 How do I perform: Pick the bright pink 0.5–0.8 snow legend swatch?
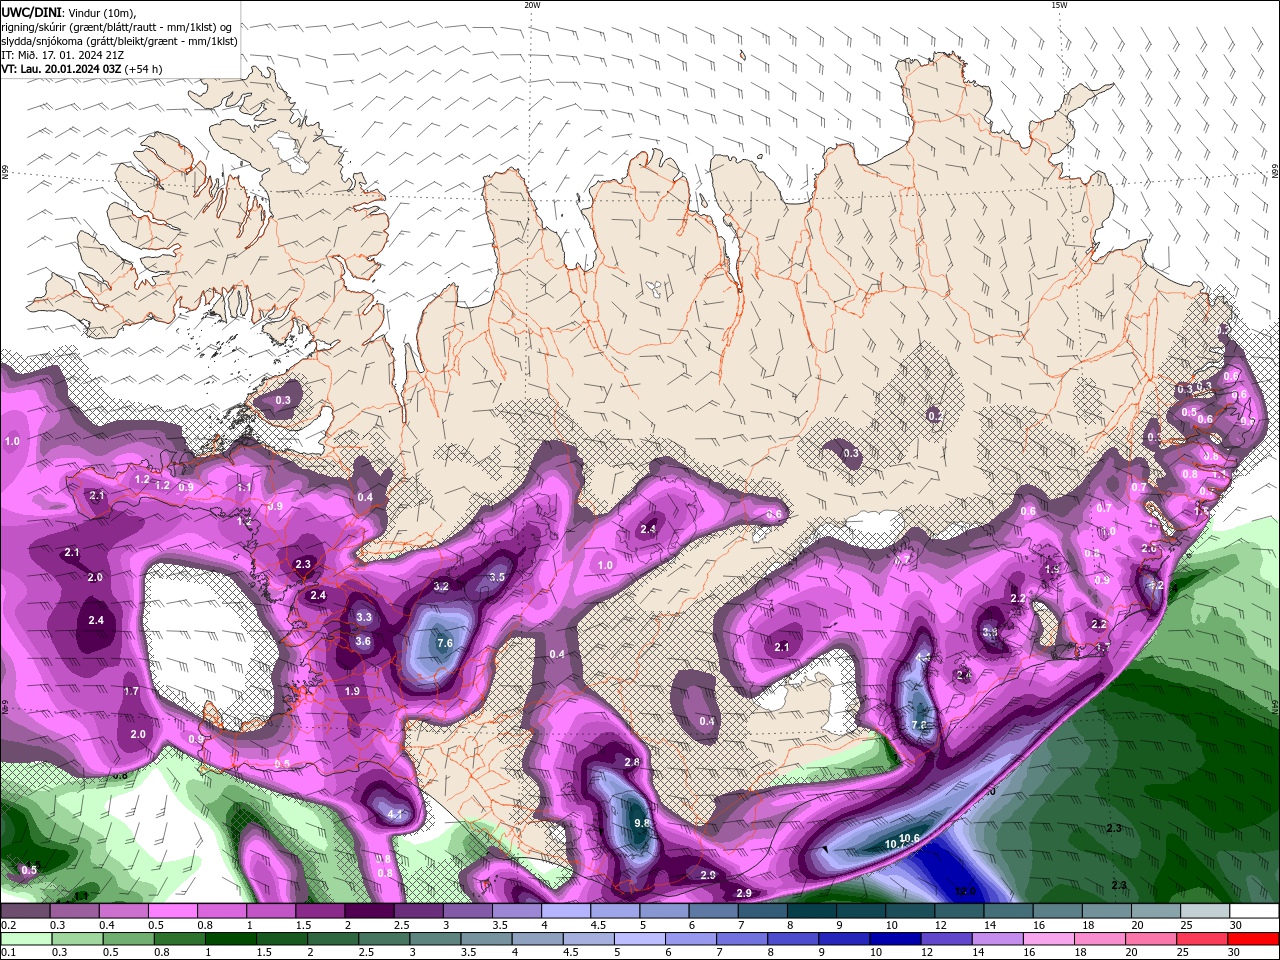coord(172,911)
